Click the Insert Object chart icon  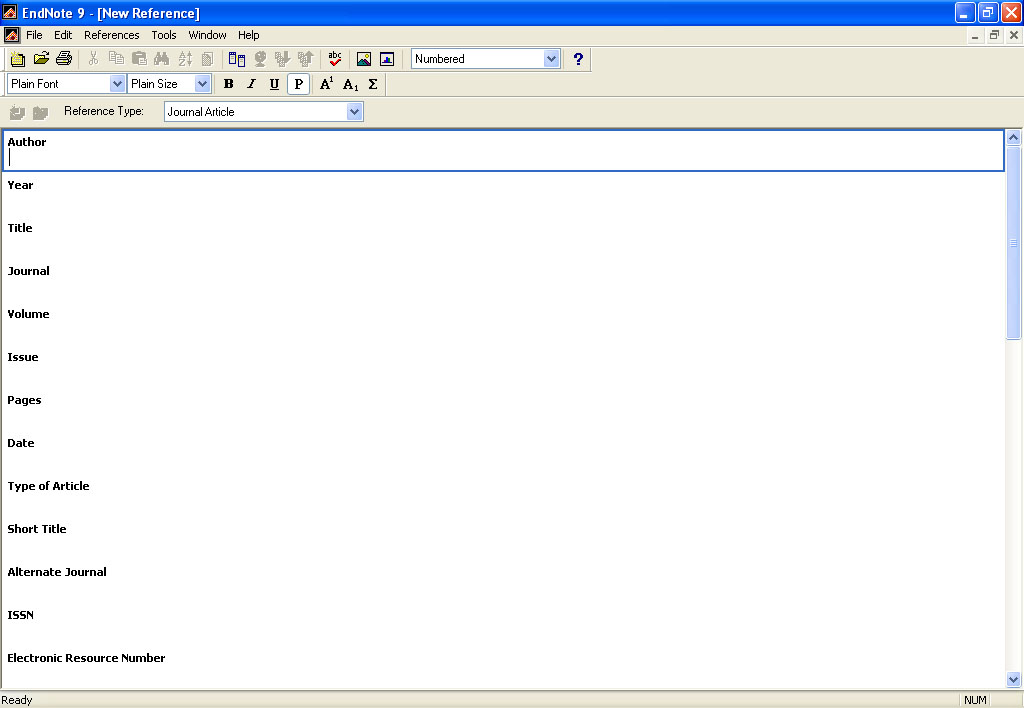point(387,59)
